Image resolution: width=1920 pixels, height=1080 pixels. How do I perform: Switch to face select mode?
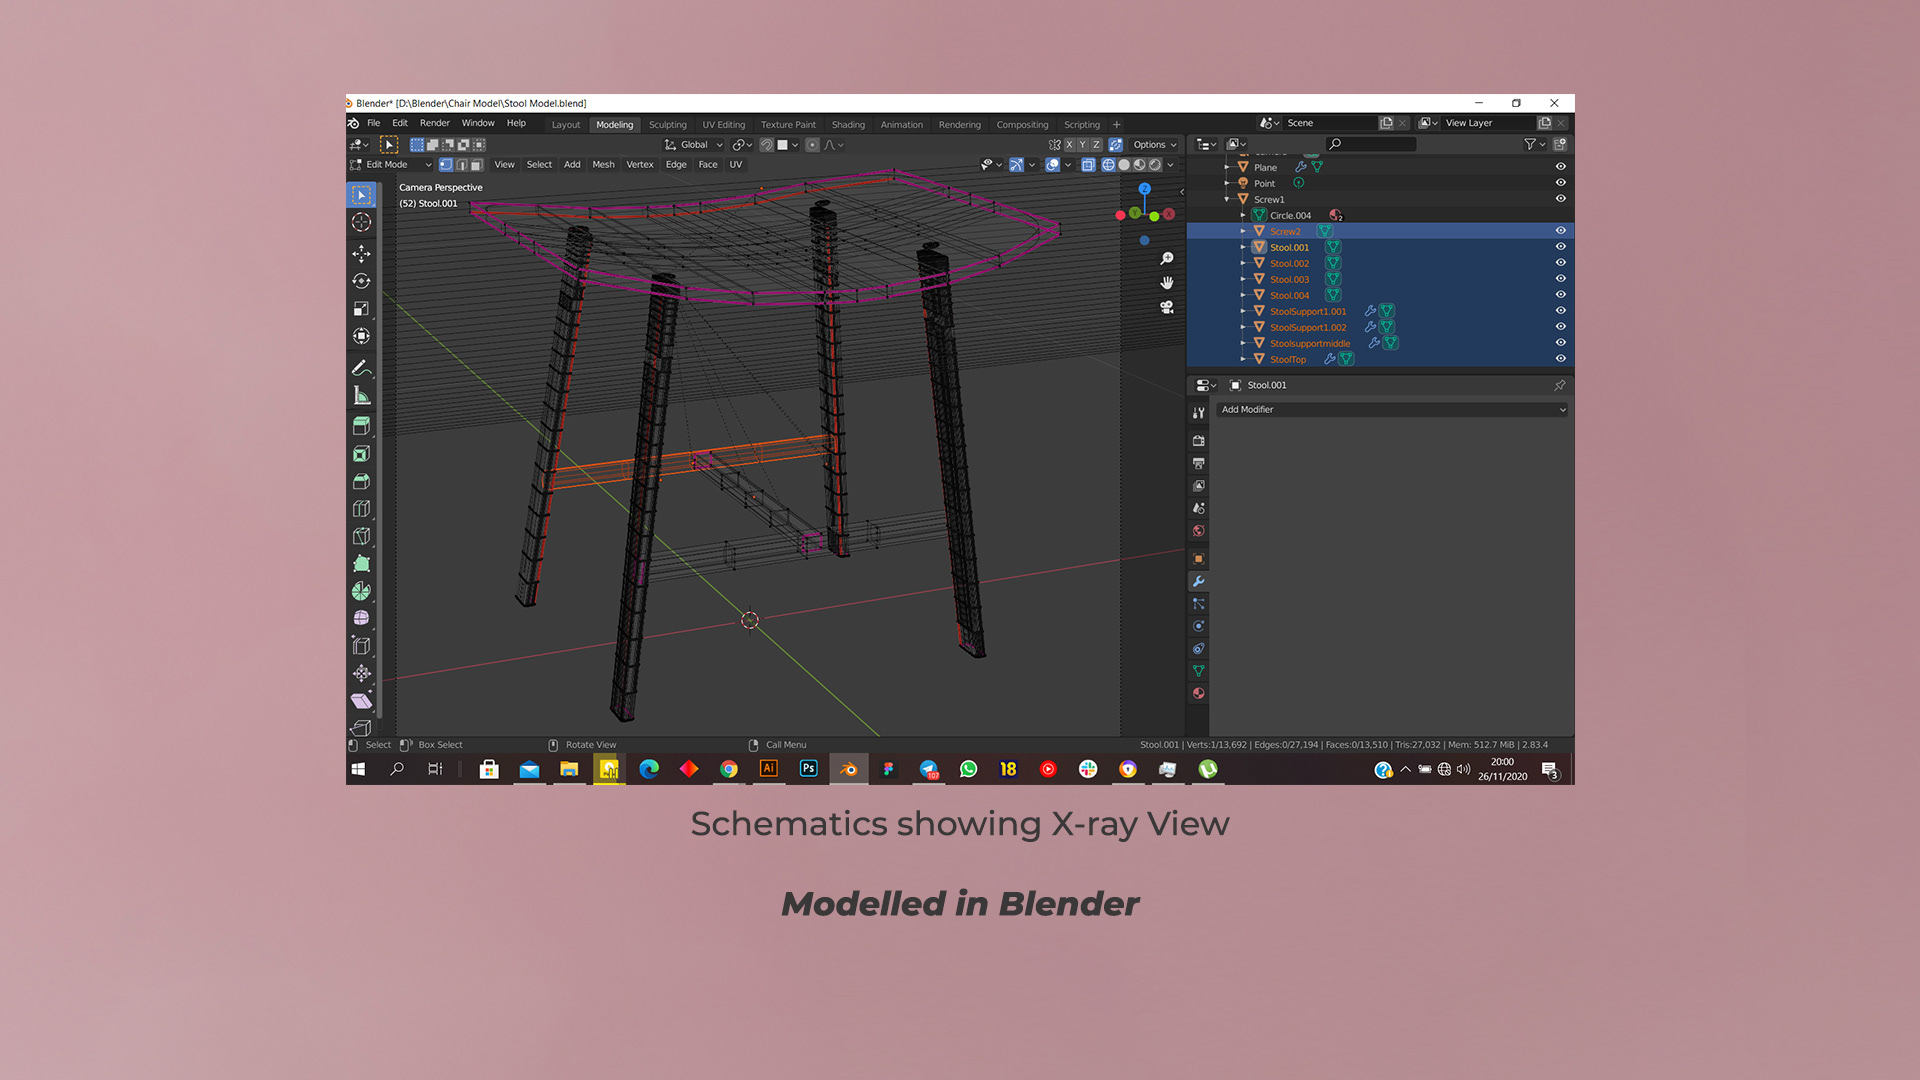pyautogui.click(x=477, y=165)
